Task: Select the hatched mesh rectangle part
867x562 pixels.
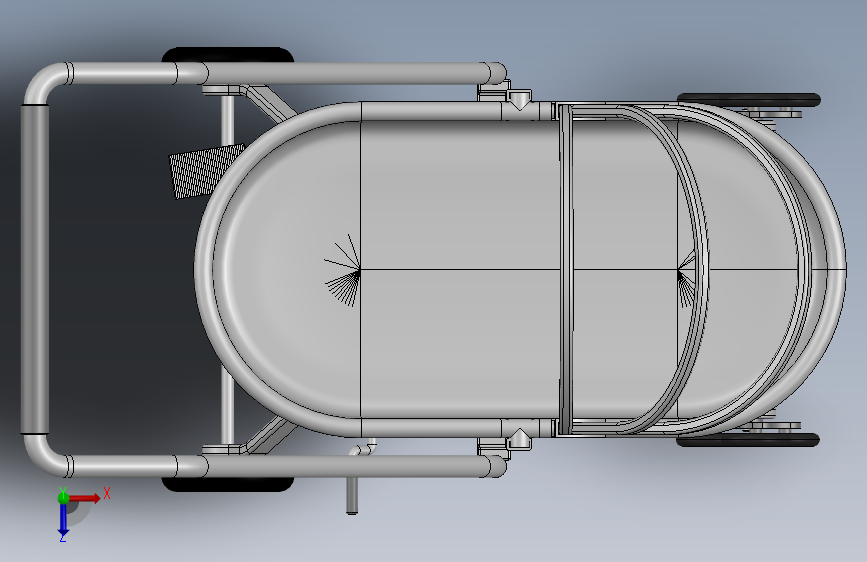Action: (x=207, y=170)
